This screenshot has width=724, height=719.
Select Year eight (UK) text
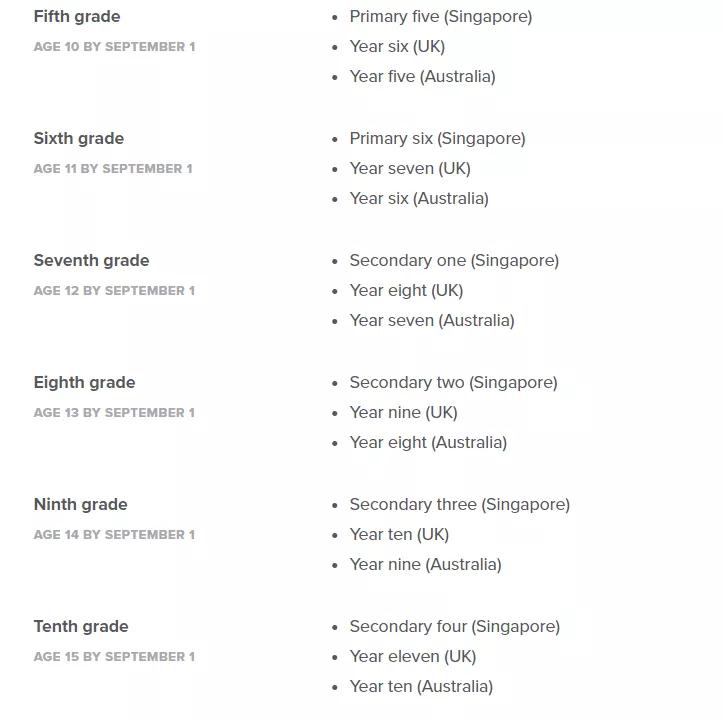click(406, 291)
